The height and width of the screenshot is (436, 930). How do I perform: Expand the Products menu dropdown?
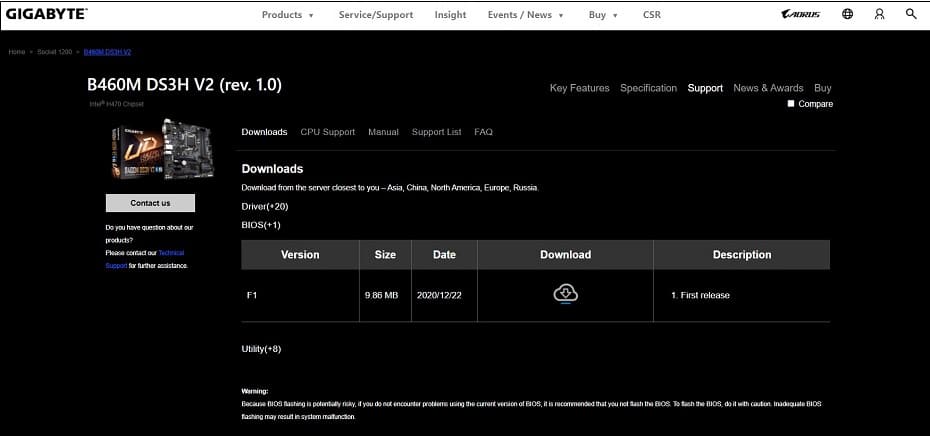(x=288, y=15)
